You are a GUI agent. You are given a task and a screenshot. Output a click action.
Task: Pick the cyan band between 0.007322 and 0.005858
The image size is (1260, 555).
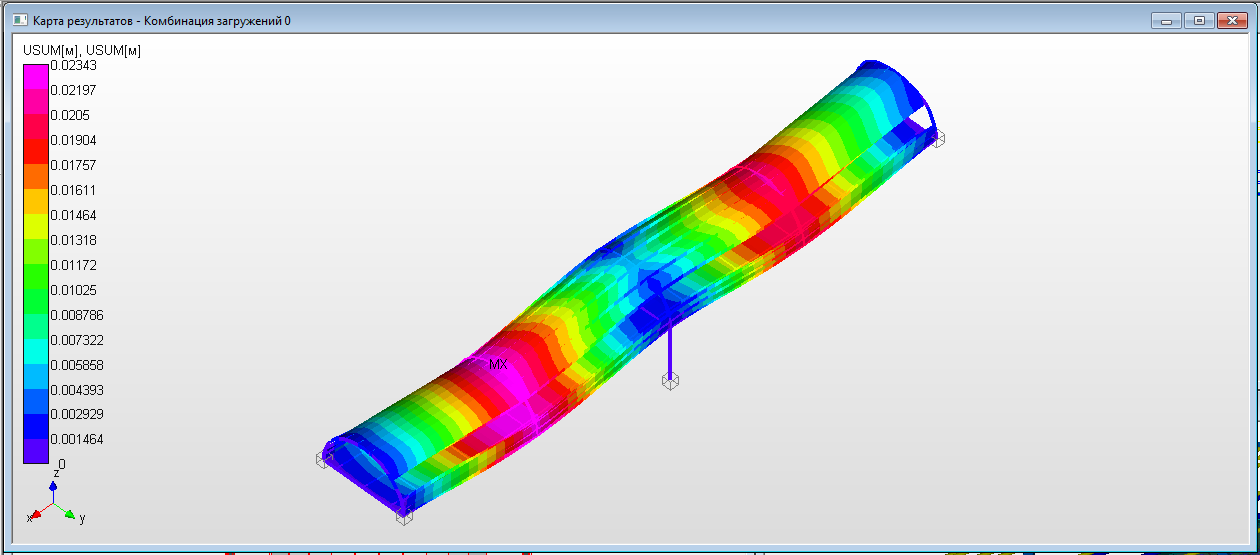pyautogui.click(x=36, y=352)
